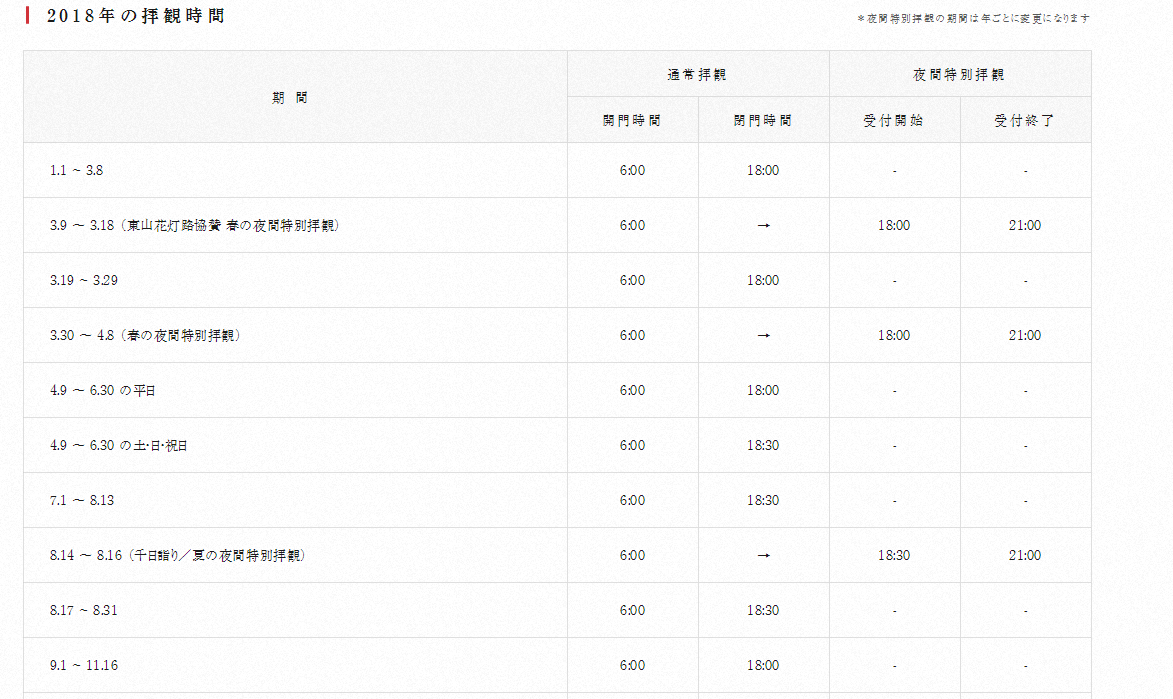This screenshot has height=699, width=1173.
Task: Select the 4.9 ~ 6.30 の平日 row label
Action: coord(105,390)
